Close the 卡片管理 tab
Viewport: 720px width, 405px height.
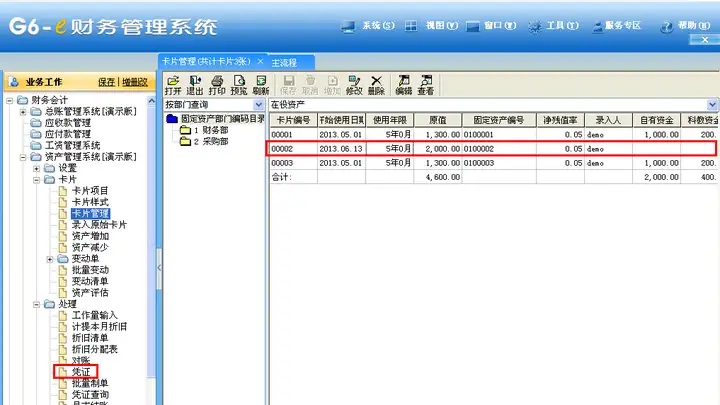pyautogui.click(x=260, y=61)
